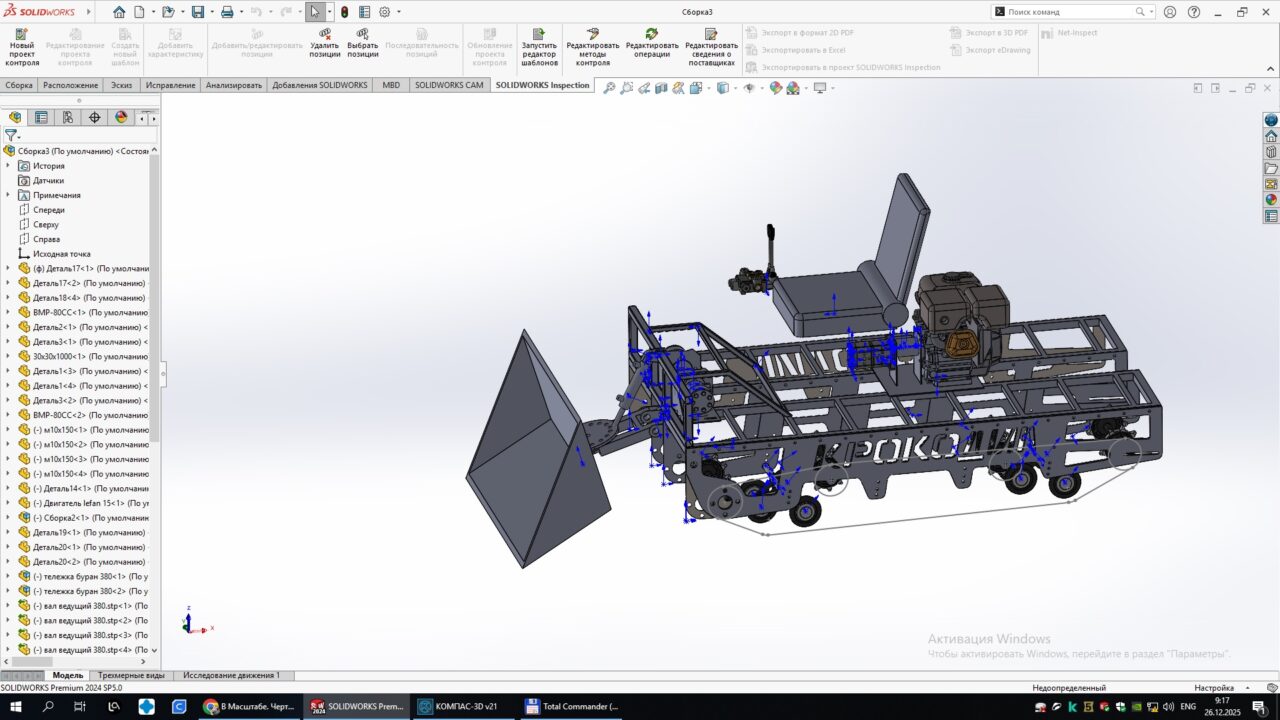Screen dimensions: 1280x720
Task: Click the Rebuild traffic light icon
Action: (x=345, y=12)
